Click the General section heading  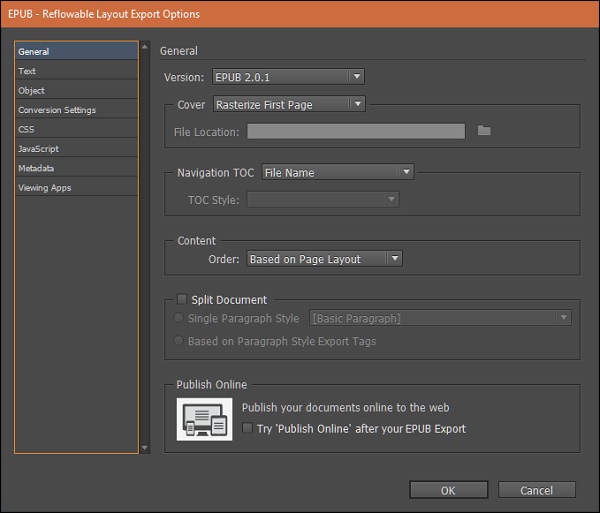click(179, 51)
